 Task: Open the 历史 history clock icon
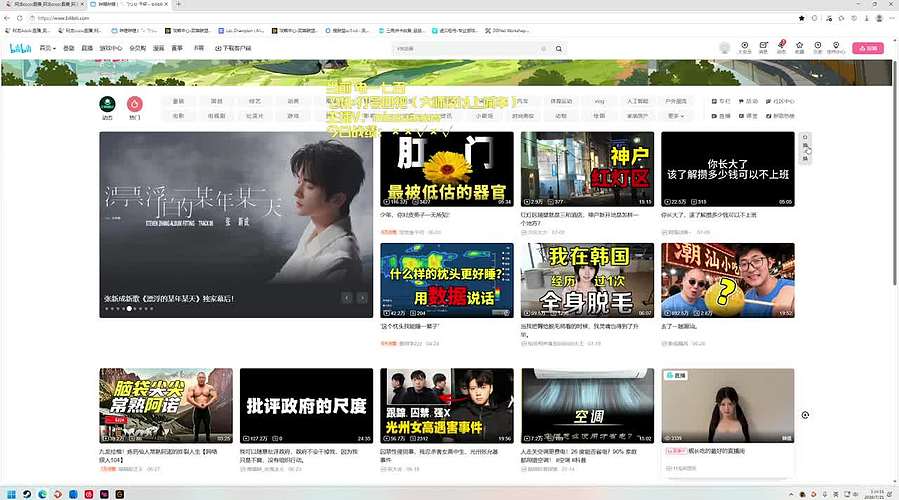pos(818,45)
